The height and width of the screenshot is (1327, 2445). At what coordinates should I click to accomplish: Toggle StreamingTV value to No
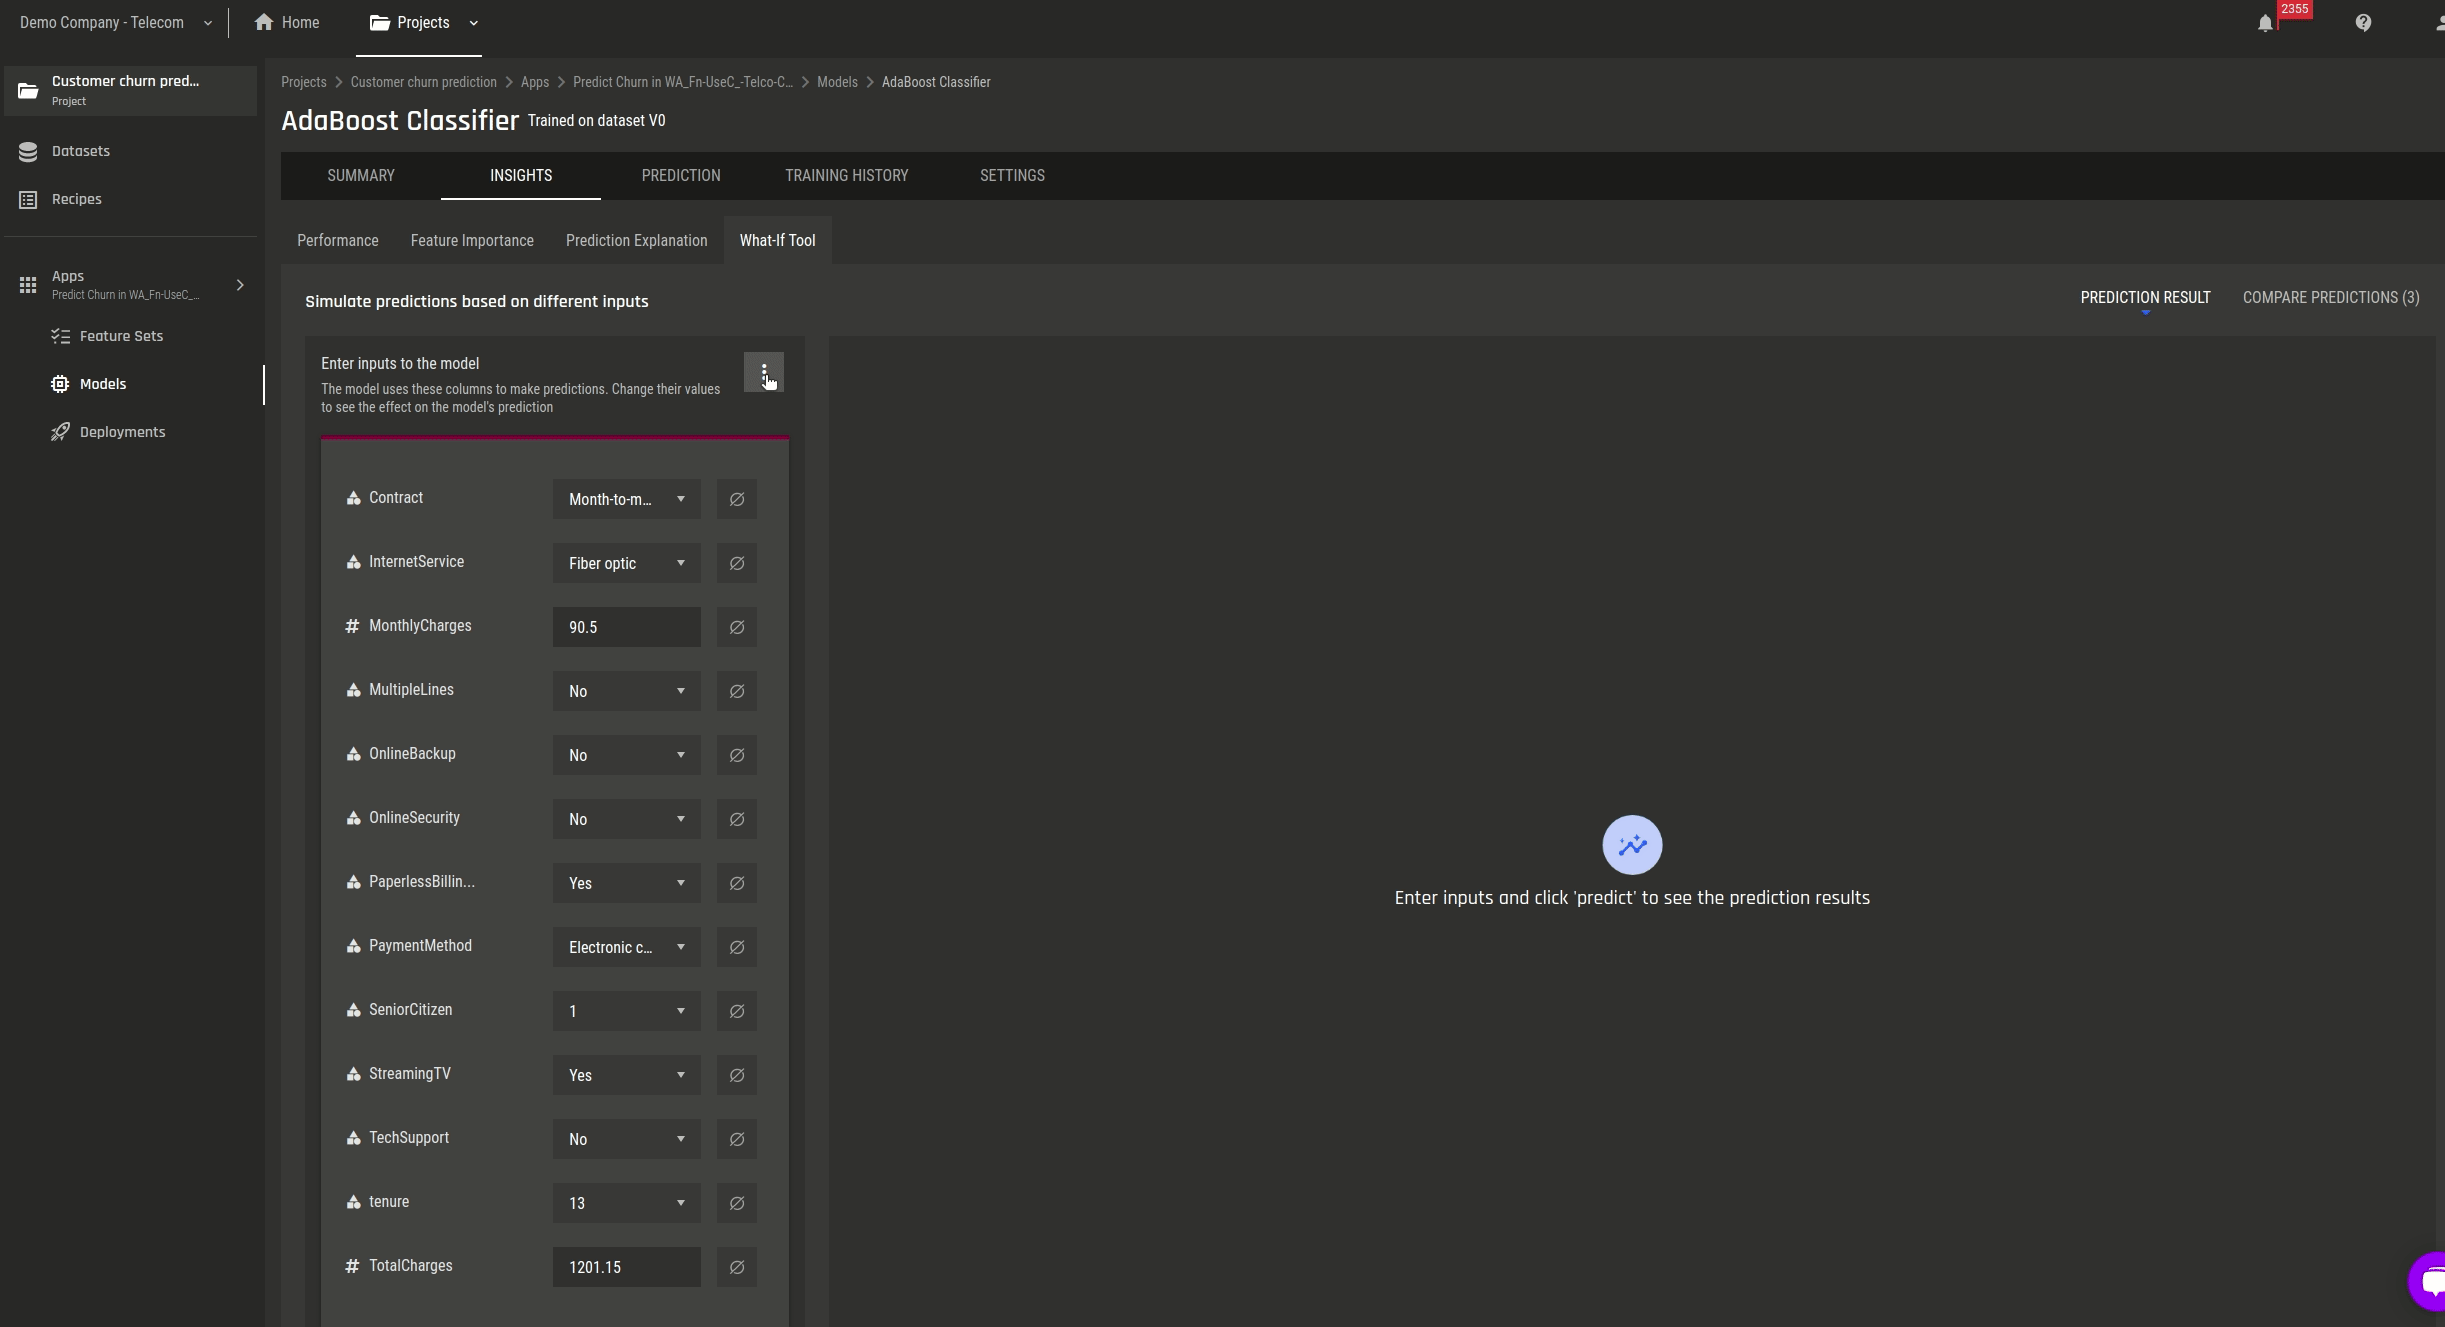626,1074
